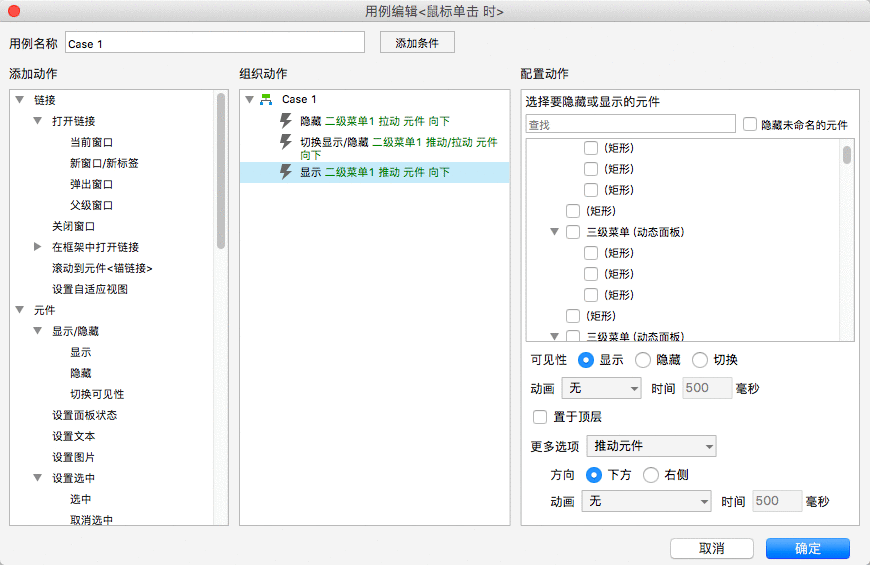Choose the 下方 direction radio button
The height and width of the screenshot is (565, 870).
pyautogui.click(x=594, y=475)
